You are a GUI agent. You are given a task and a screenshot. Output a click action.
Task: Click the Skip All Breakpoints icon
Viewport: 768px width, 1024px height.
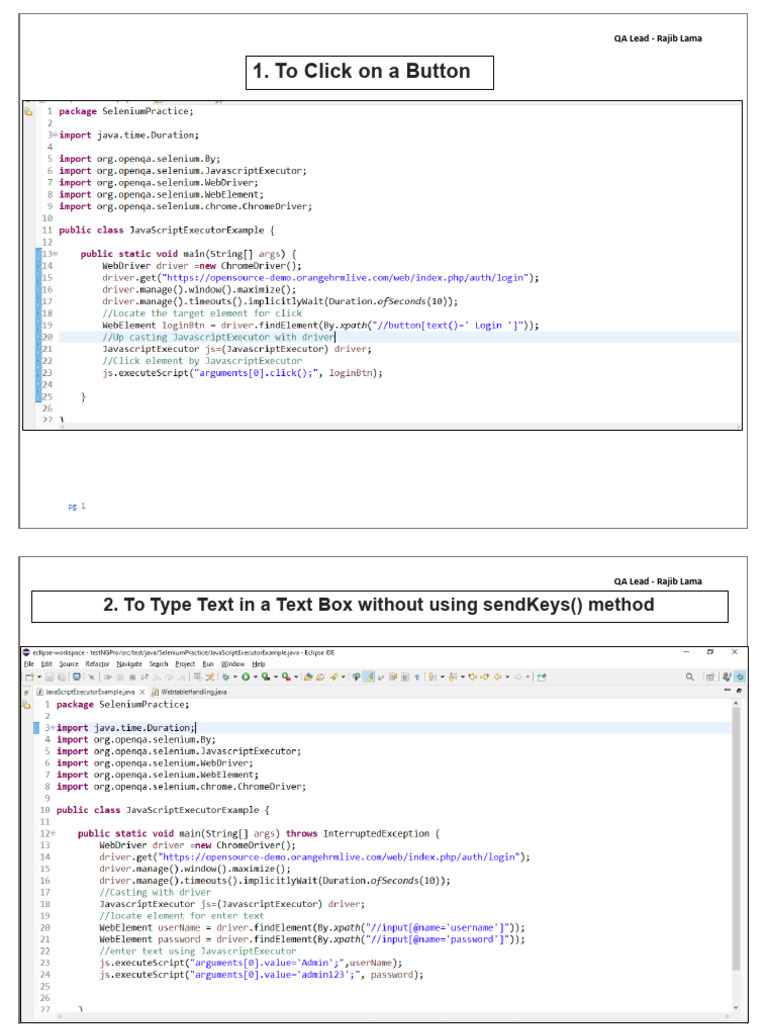tap(91, 677)
